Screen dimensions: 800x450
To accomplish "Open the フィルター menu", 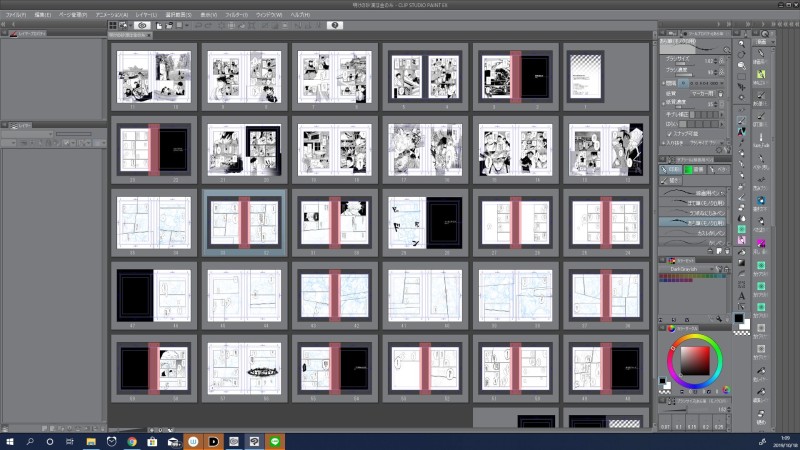I will point(237,15).
